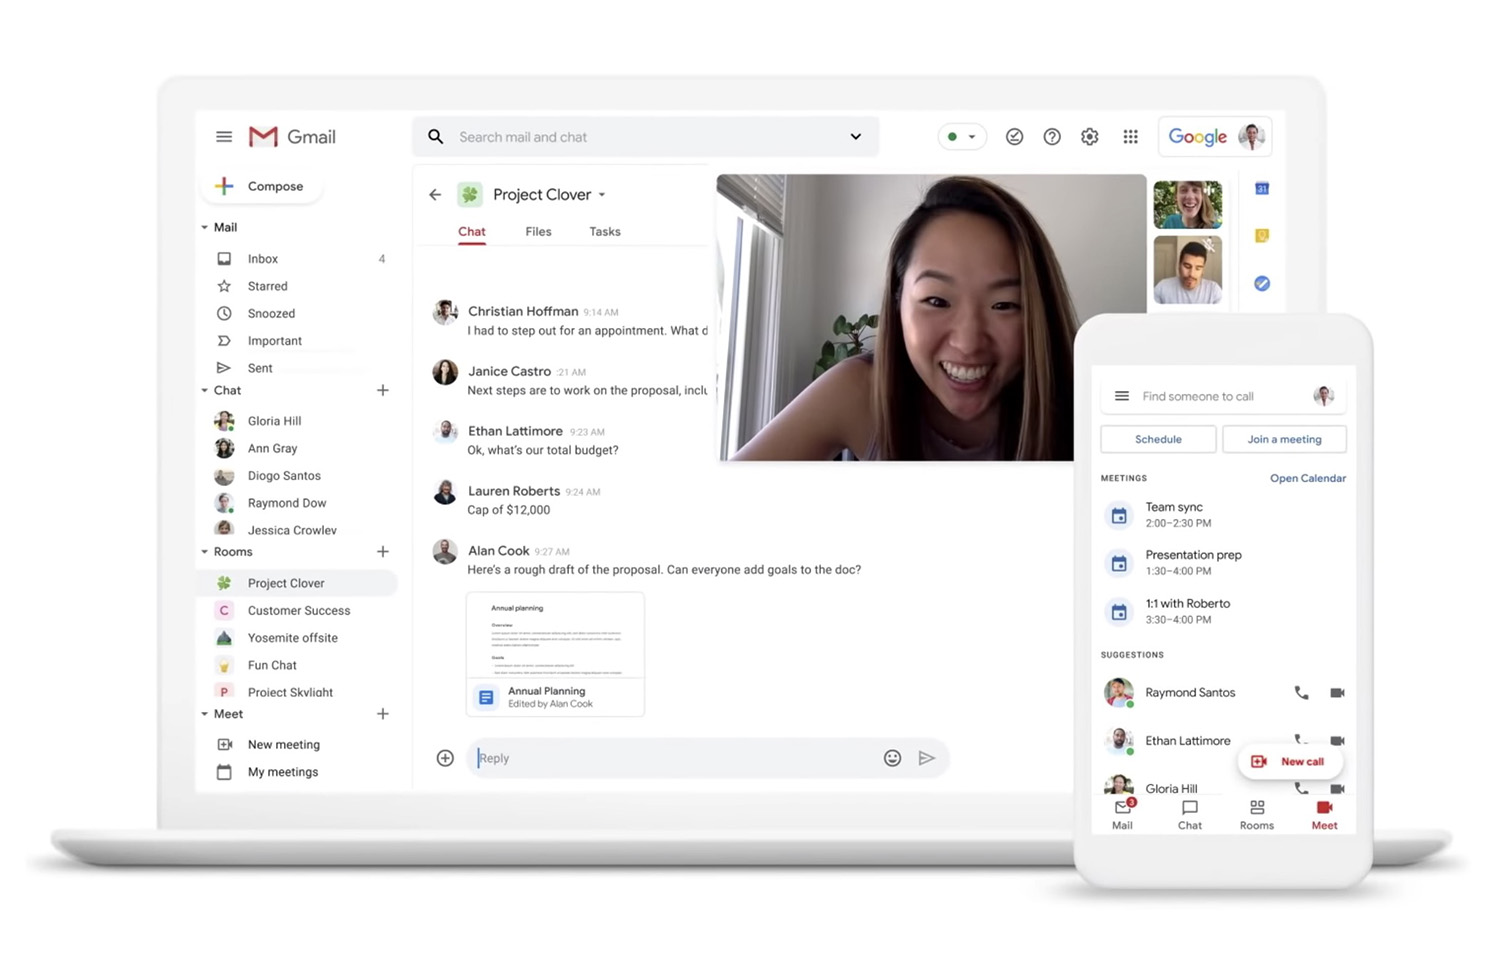Expand search options dropdown arrow
This screenshot has width=1500, height=956.
(855, 137)
